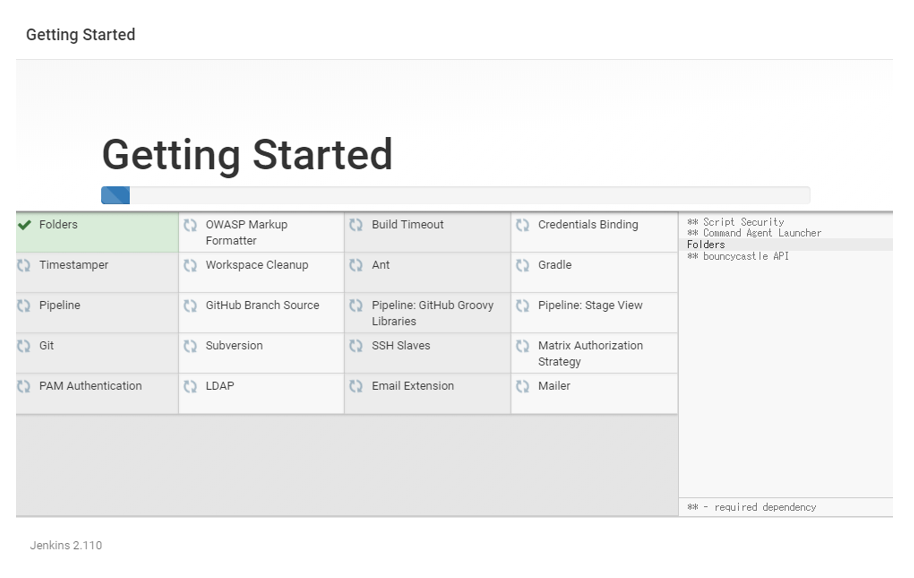This screenshot has height=578, width=914.
Task: Click the Jenkins 2.110 version text
Action: pos(66,545)
